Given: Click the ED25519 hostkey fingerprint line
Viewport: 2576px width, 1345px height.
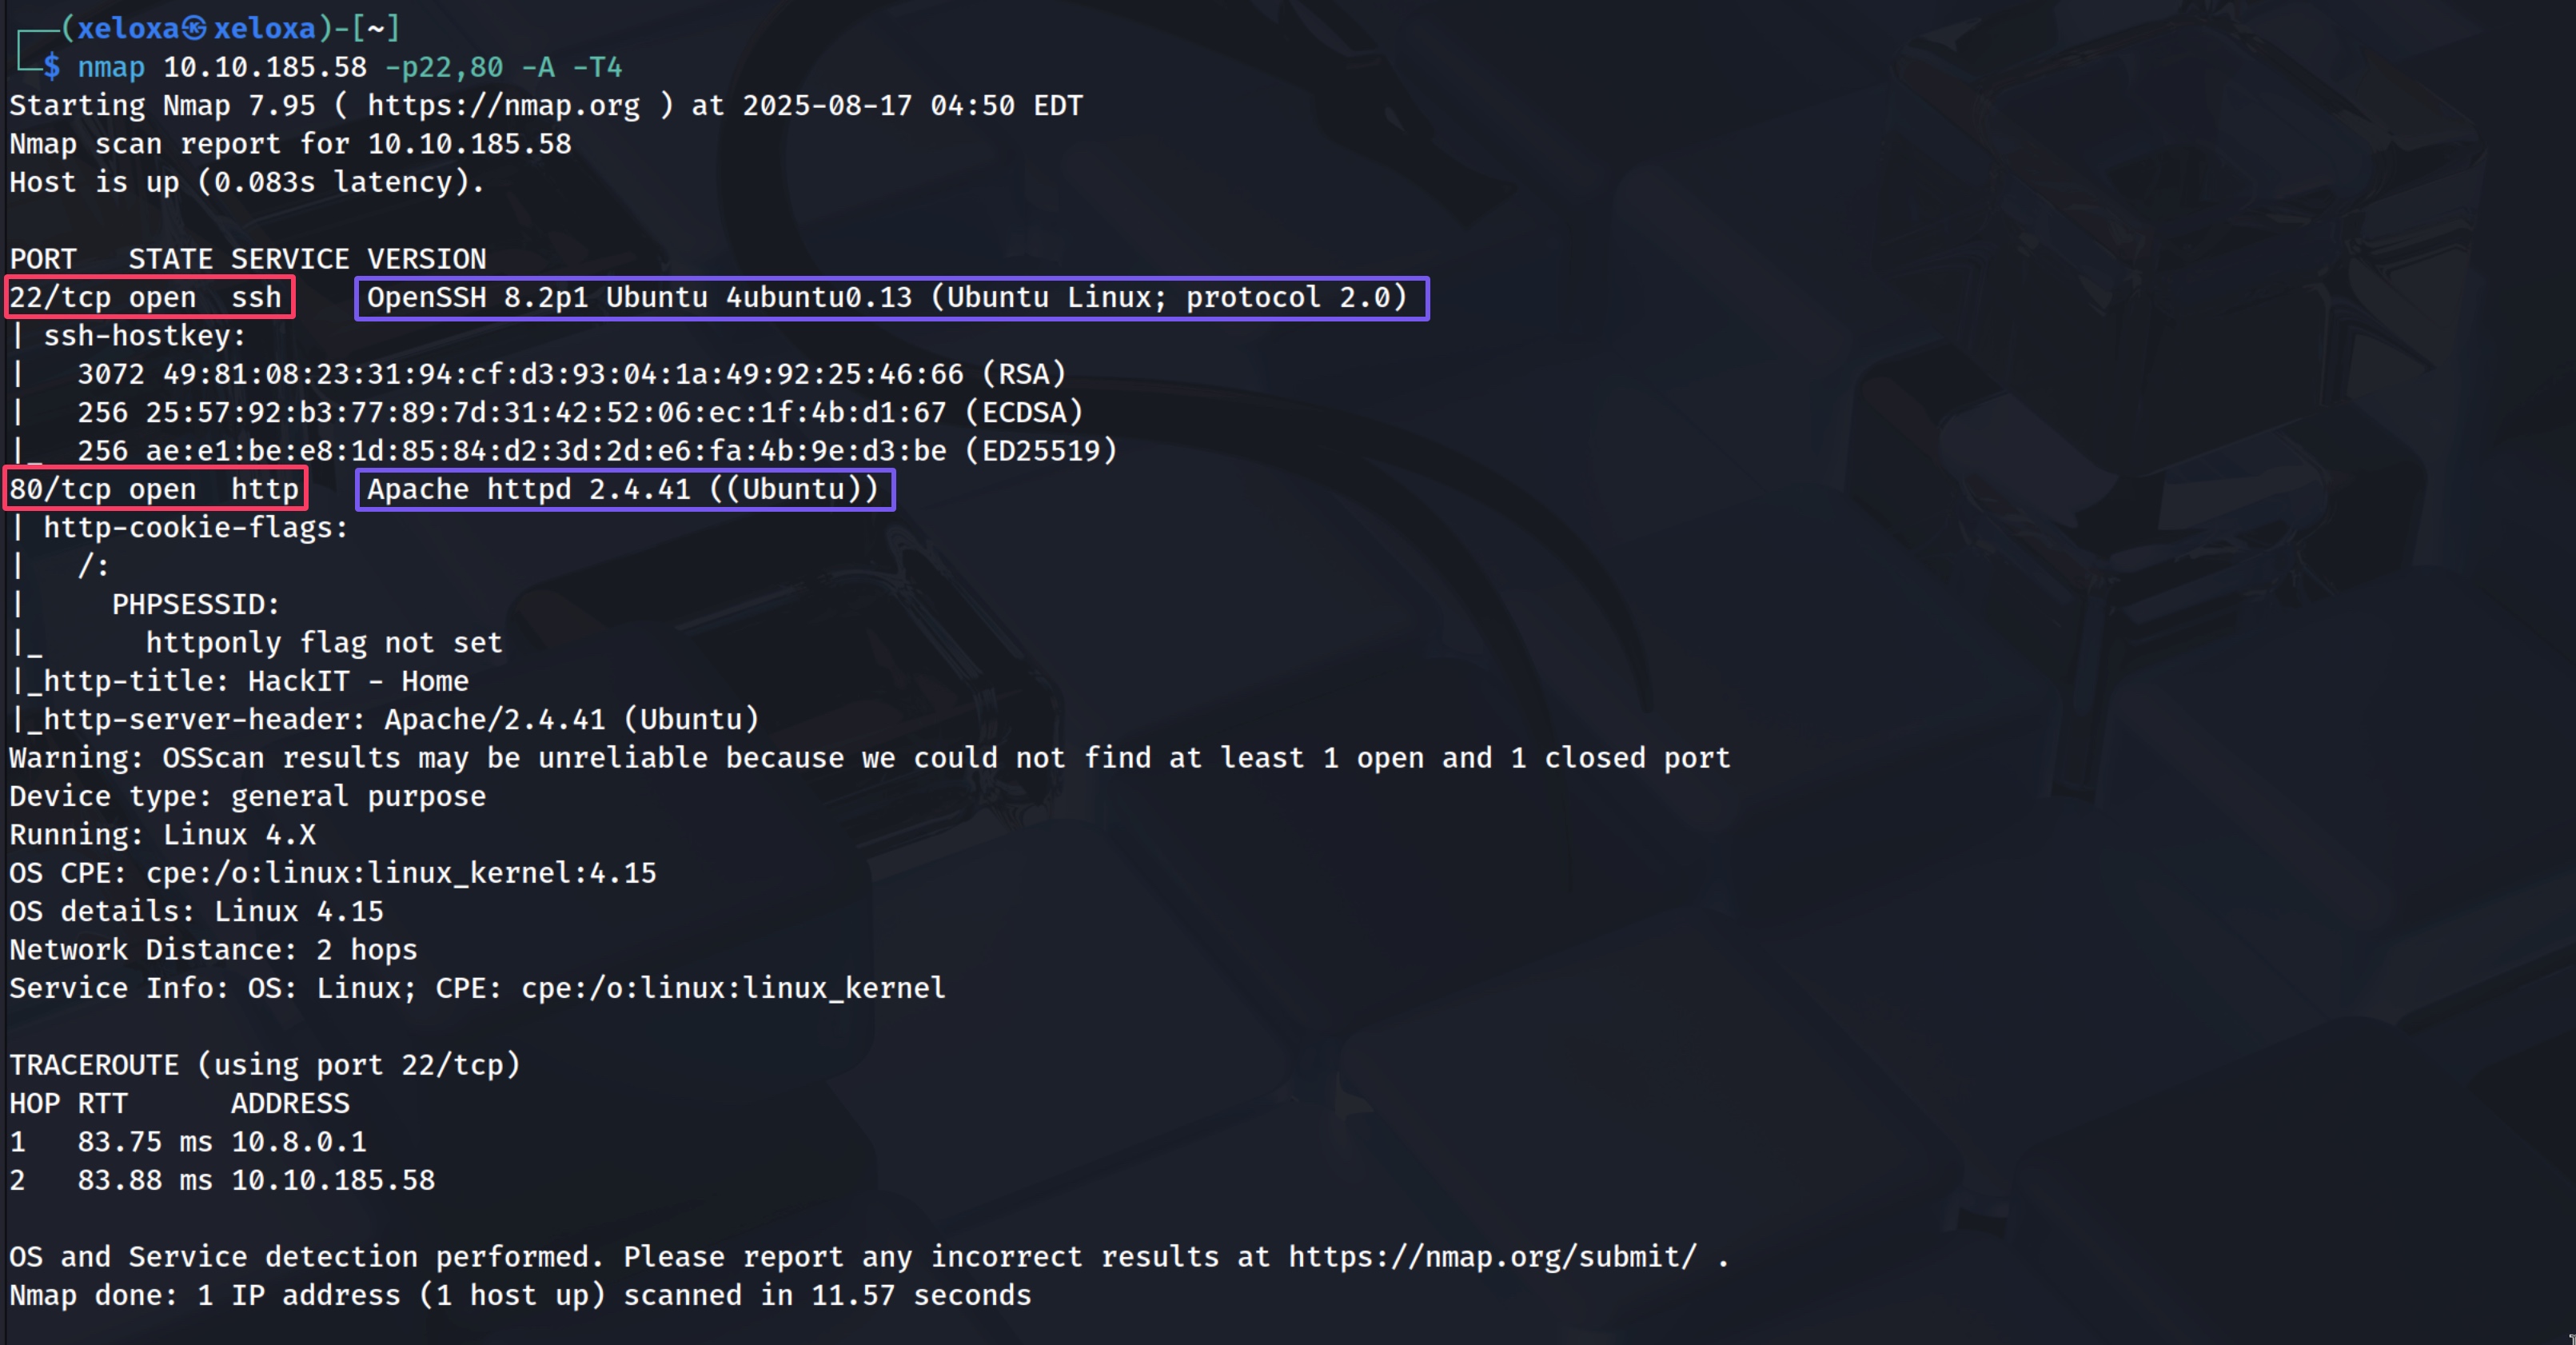Looking at the screenshot, I should pyautogui.click(x=597, y=451).
